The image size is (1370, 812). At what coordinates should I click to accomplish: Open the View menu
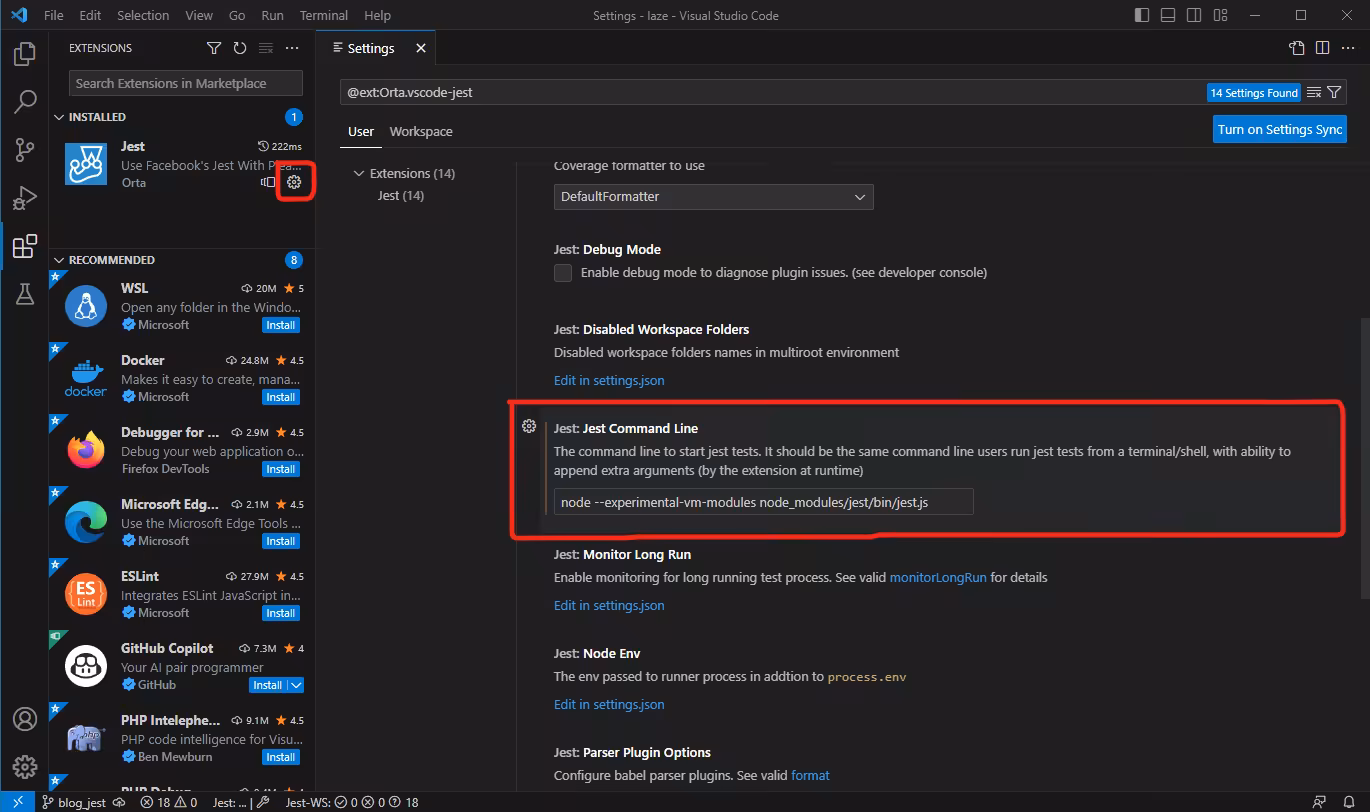coord(199,15)
